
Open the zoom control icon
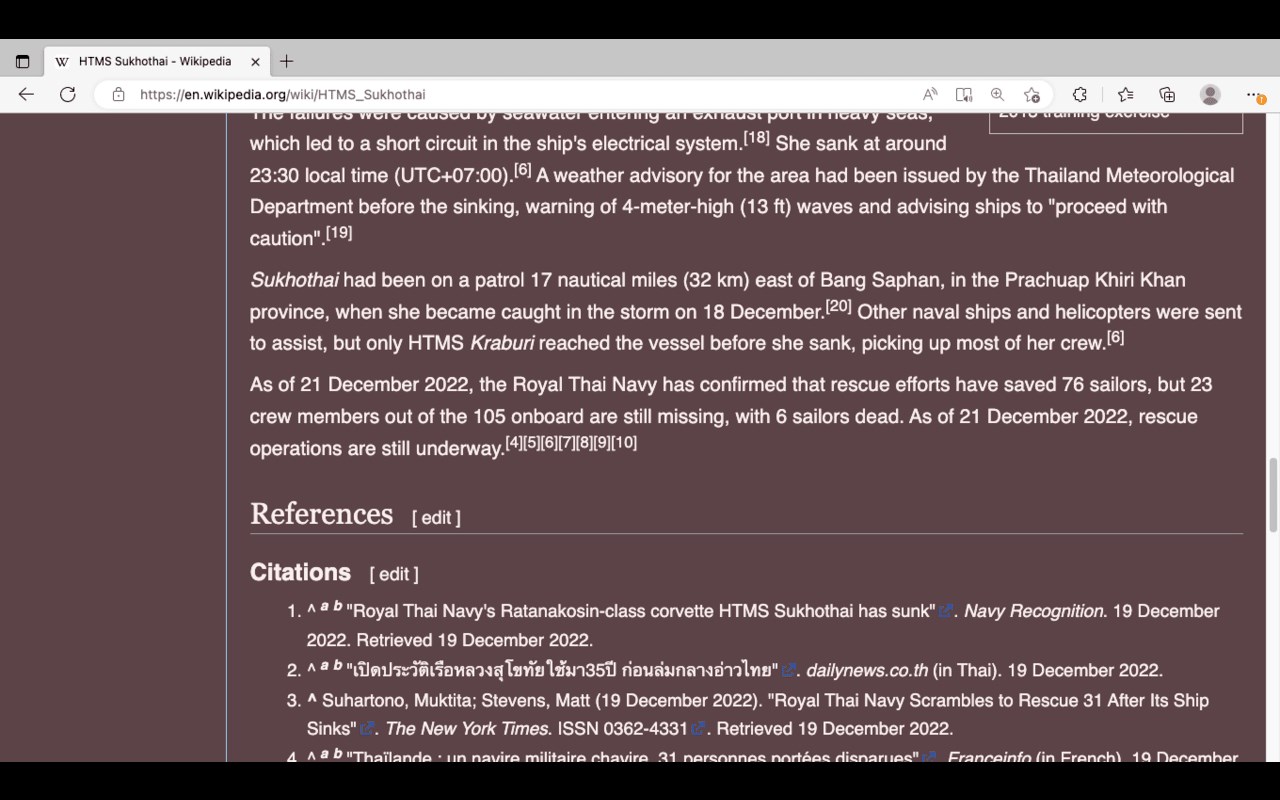click(997, 94)
